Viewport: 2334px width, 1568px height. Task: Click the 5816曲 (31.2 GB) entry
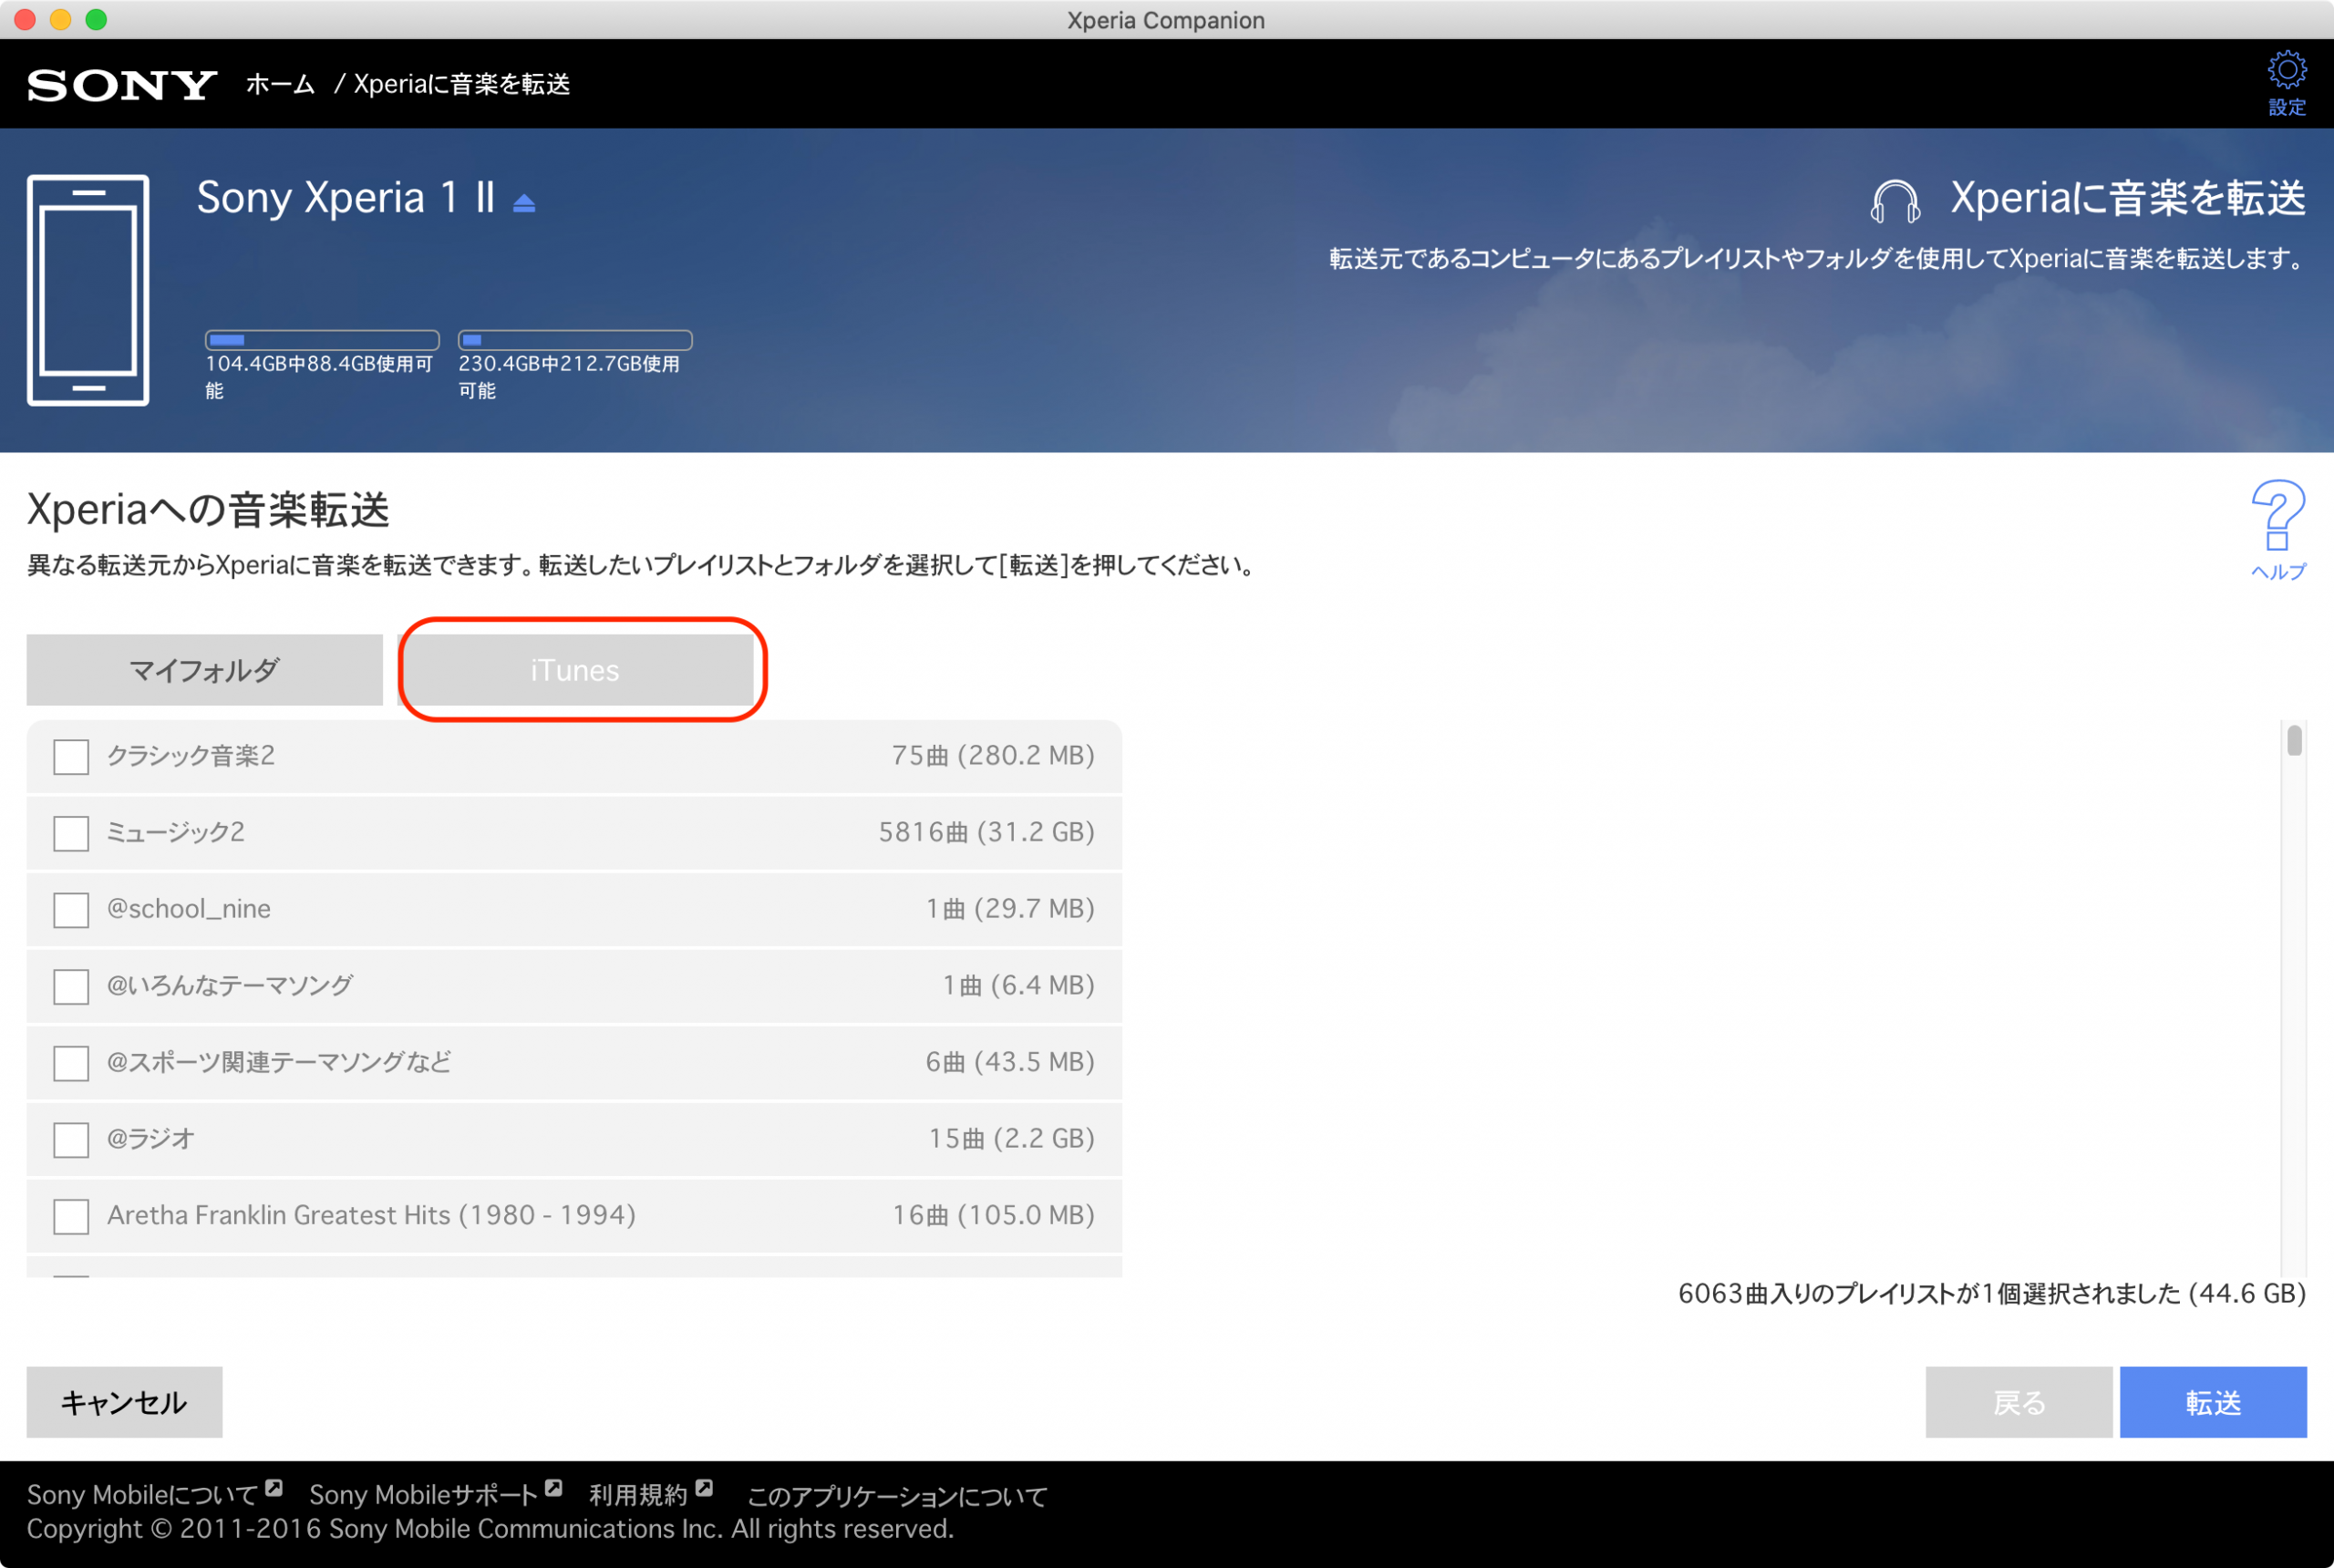pos(987,832)
